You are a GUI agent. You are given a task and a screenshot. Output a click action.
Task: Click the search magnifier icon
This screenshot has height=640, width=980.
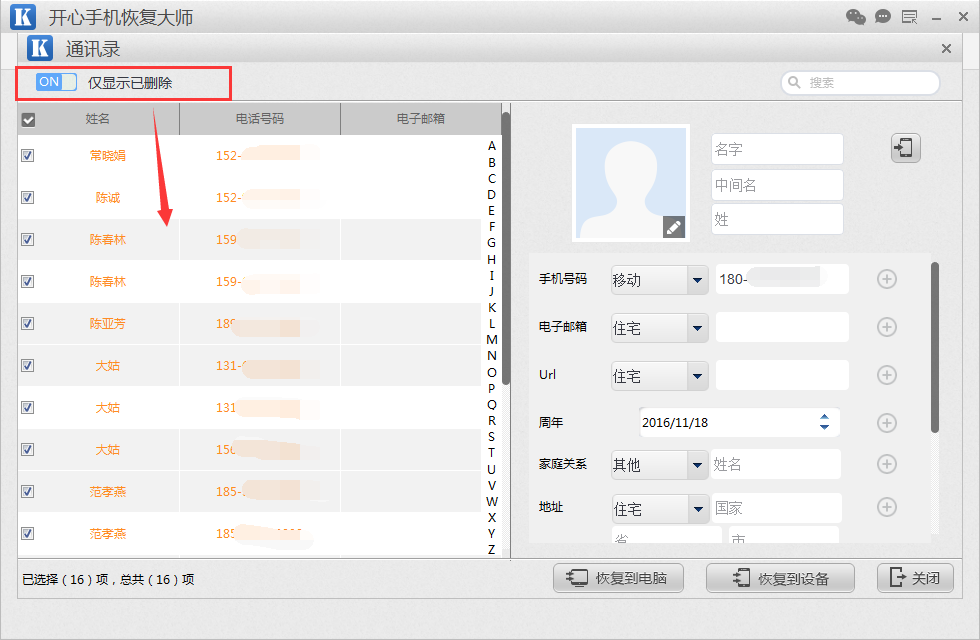[x=794, y=82]
